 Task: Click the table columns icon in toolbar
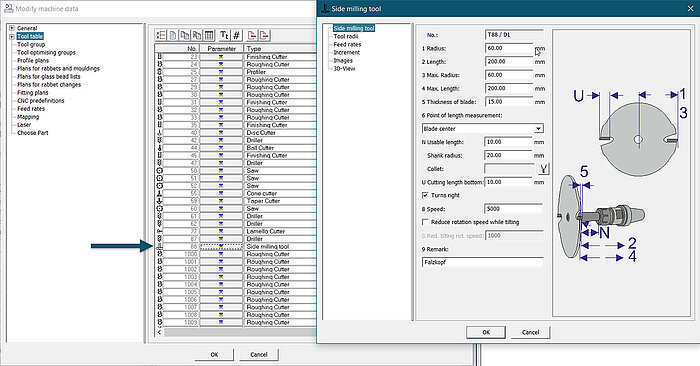pyautogui.click(x=209, y=35)
